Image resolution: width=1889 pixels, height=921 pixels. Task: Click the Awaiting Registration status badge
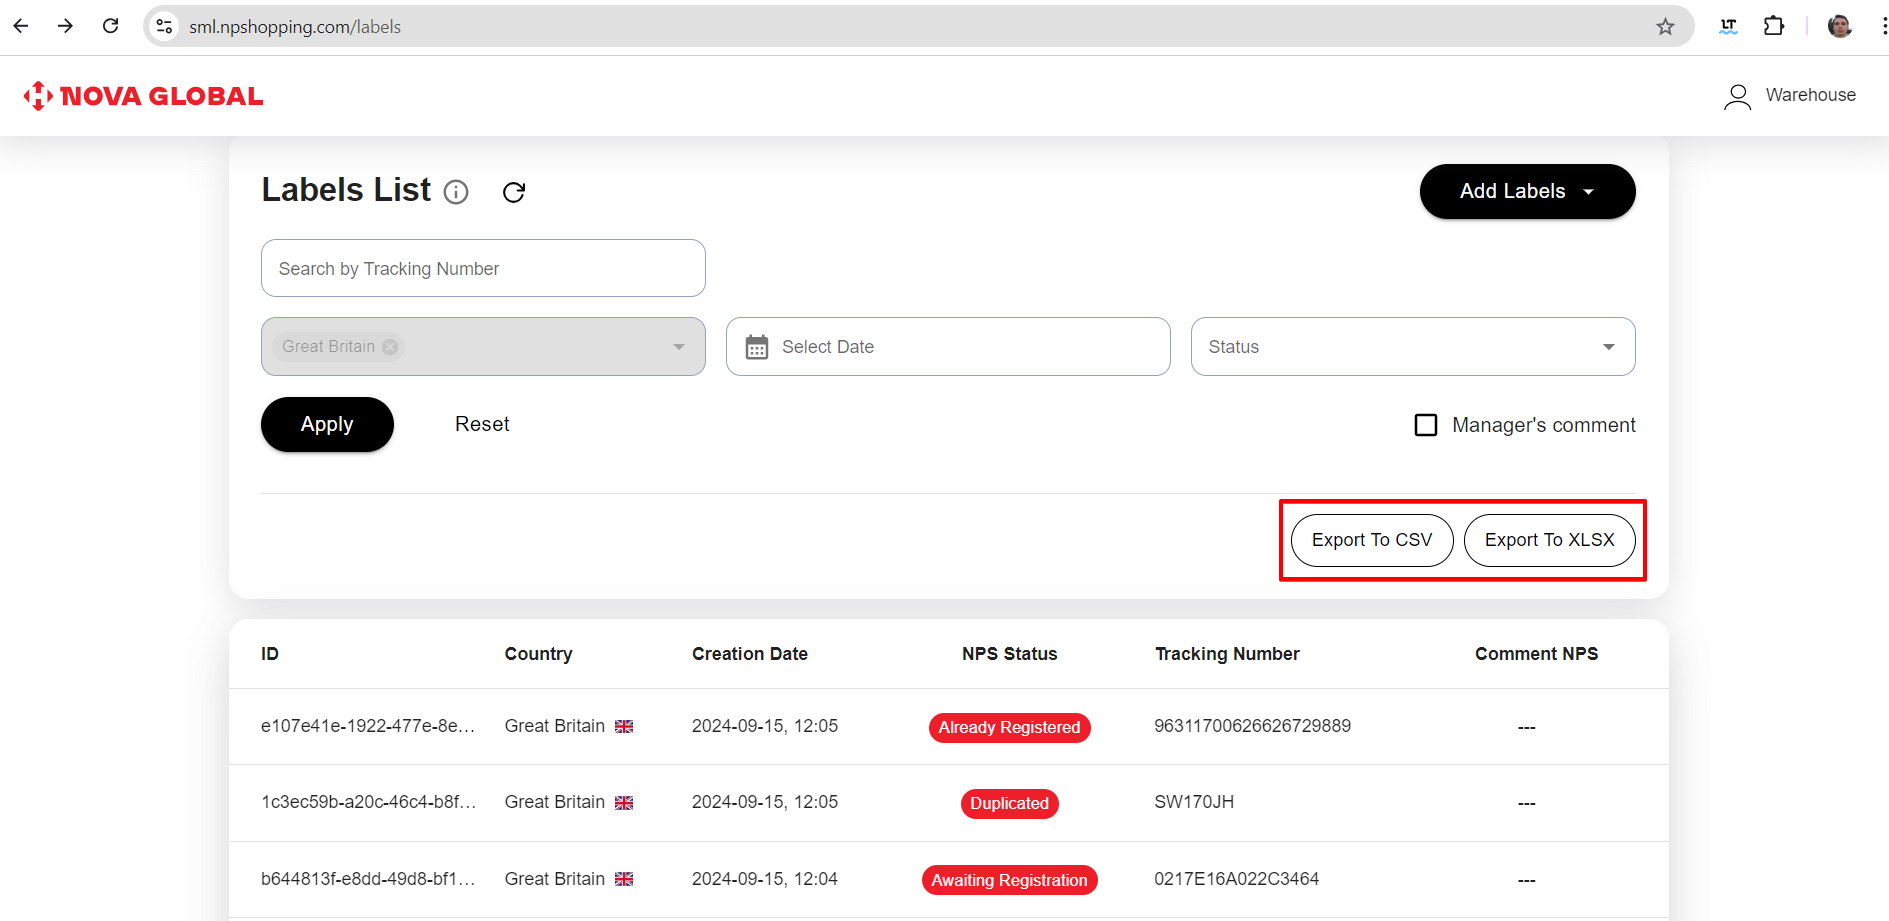1009,880
